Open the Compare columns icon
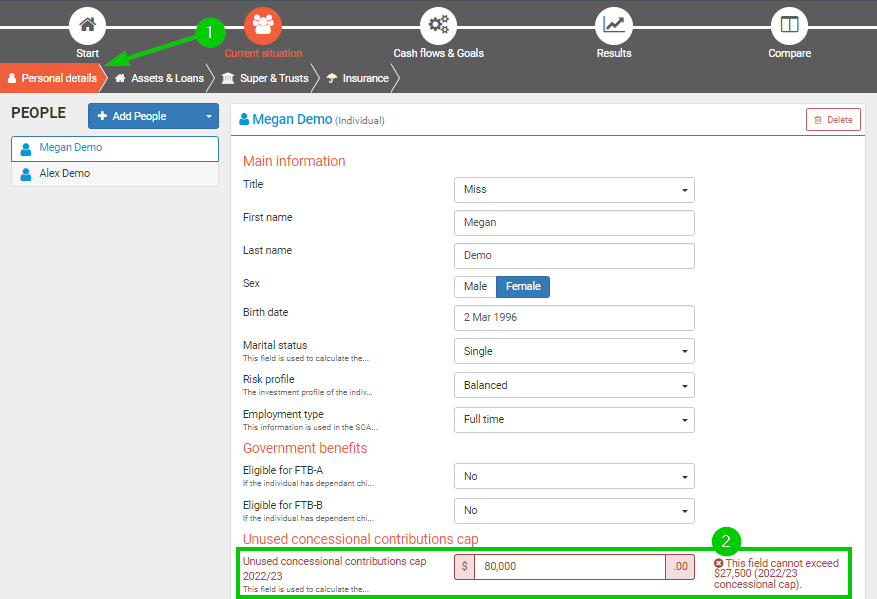Screen dimensions: 877x599 coord(789,25)
